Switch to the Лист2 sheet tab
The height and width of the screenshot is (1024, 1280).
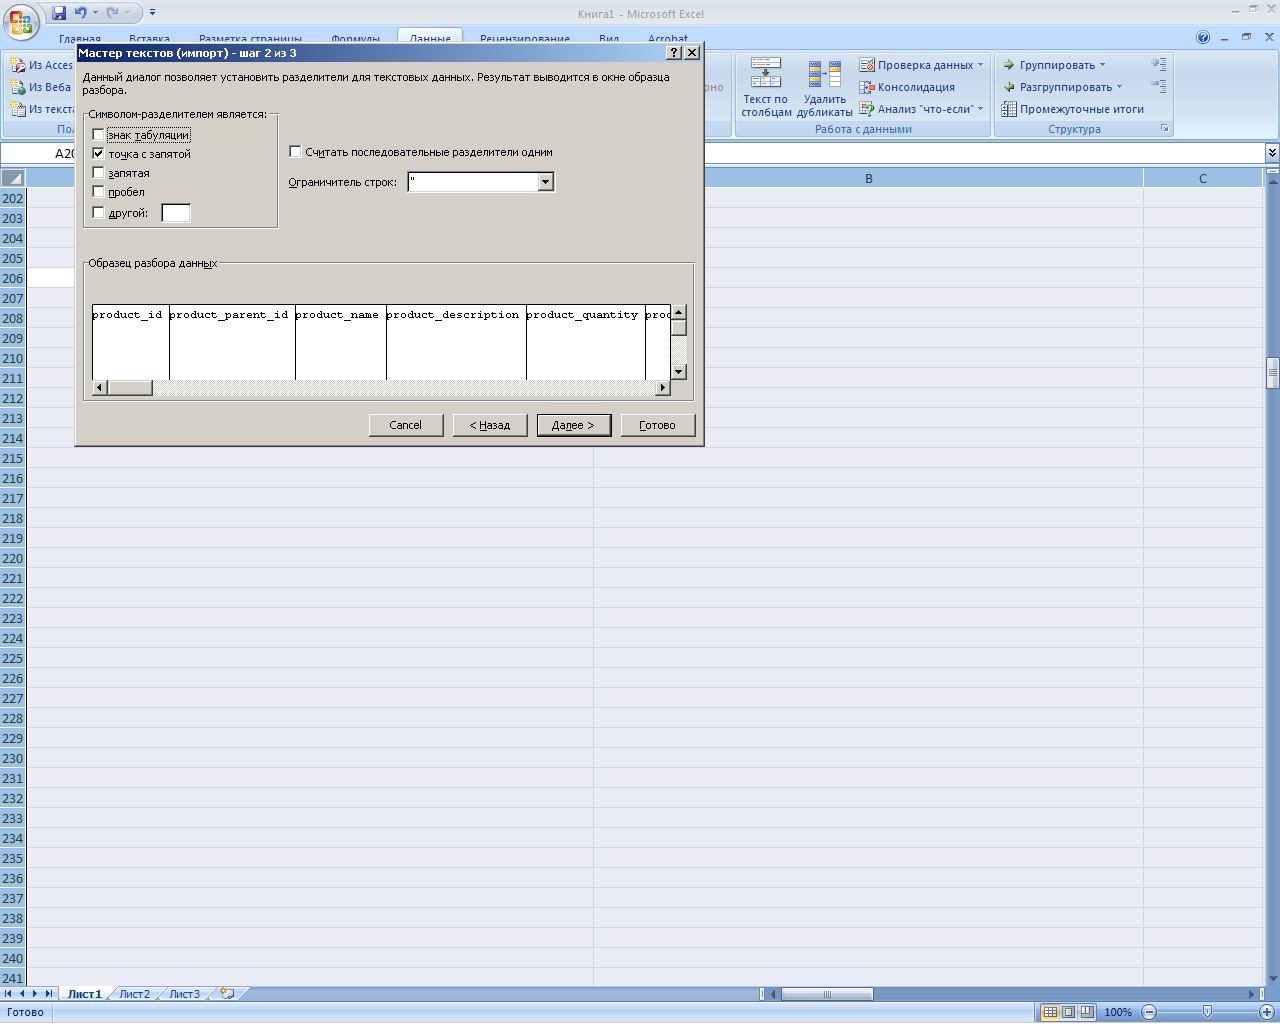pos(134,994)
